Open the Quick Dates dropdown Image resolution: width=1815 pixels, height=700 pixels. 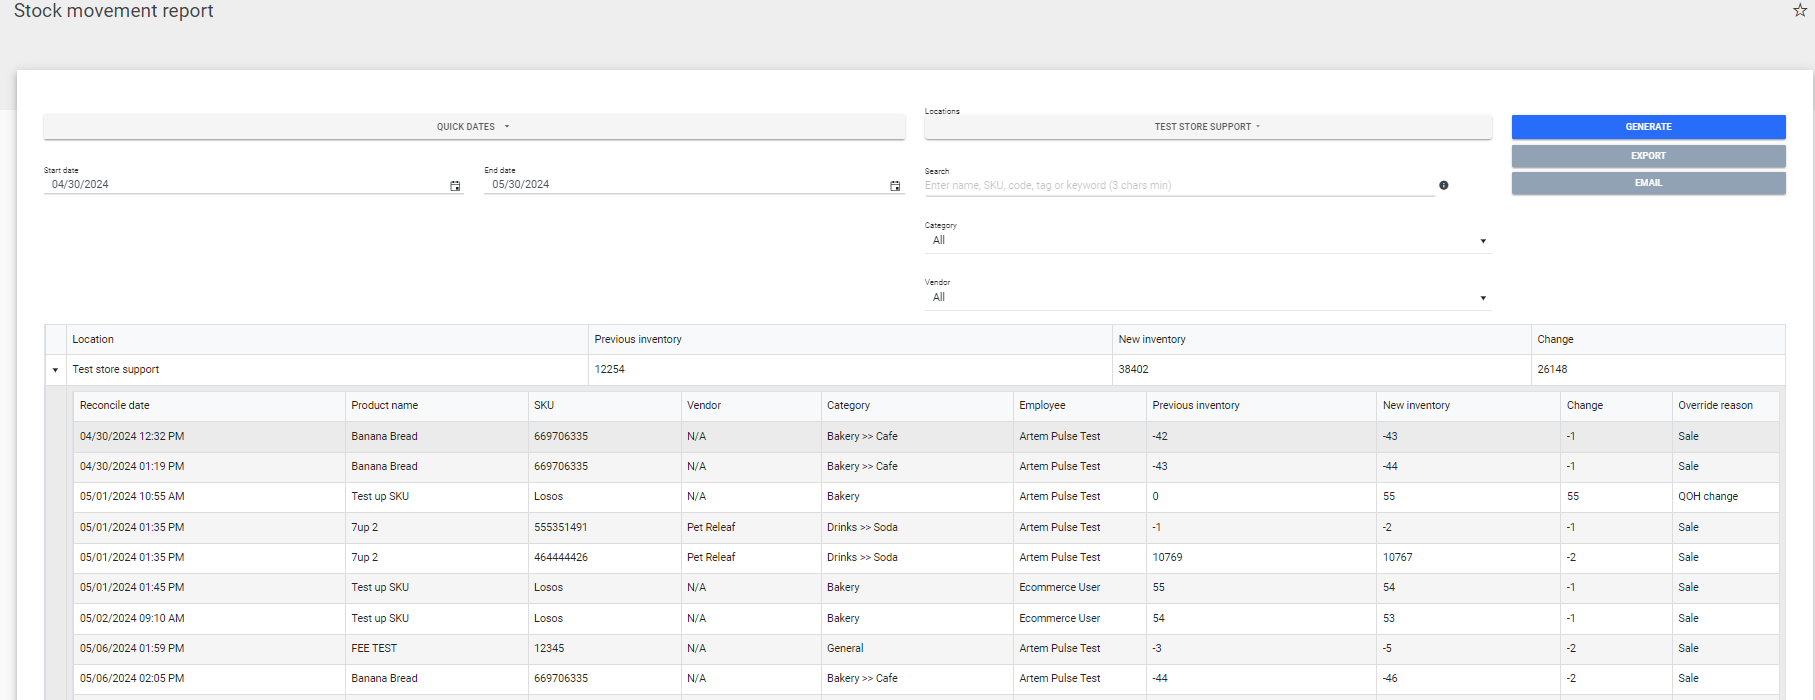click(x=474, y=127)
